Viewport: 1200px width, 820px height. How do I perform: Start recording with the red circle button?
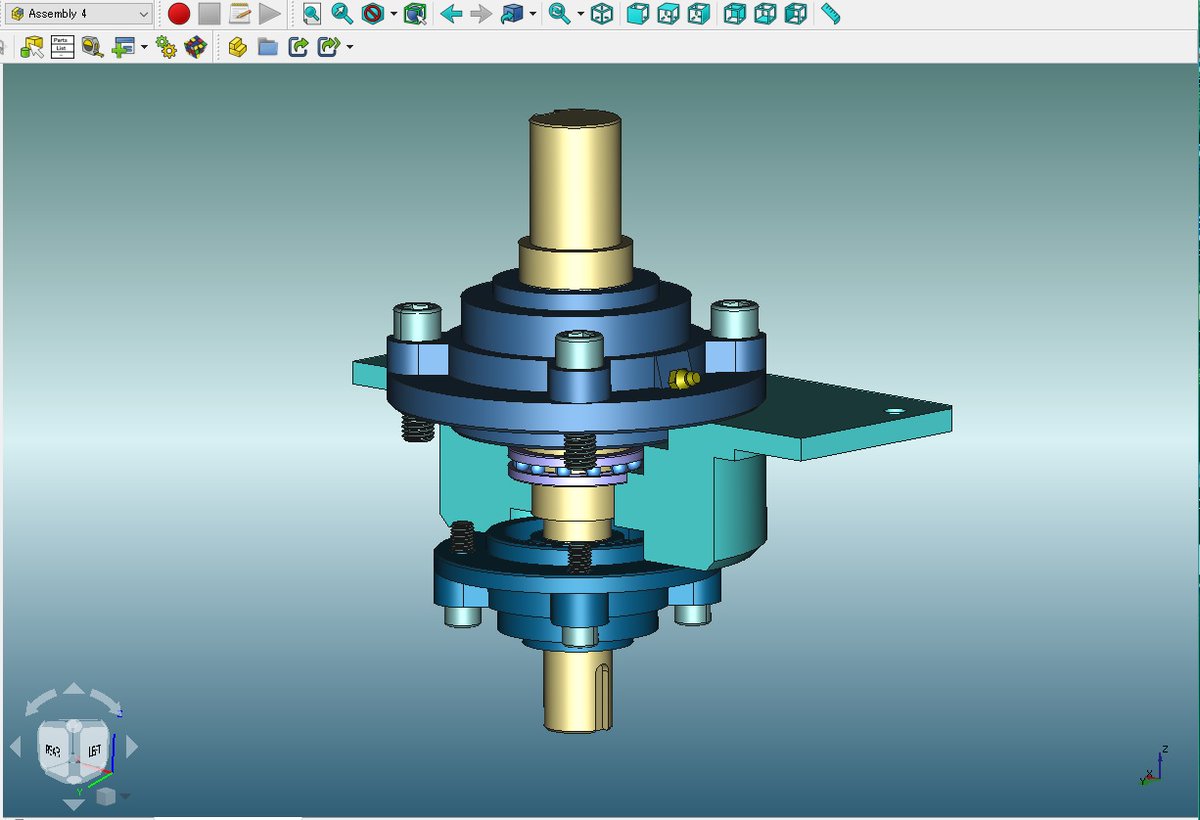(x=178, y=14)
